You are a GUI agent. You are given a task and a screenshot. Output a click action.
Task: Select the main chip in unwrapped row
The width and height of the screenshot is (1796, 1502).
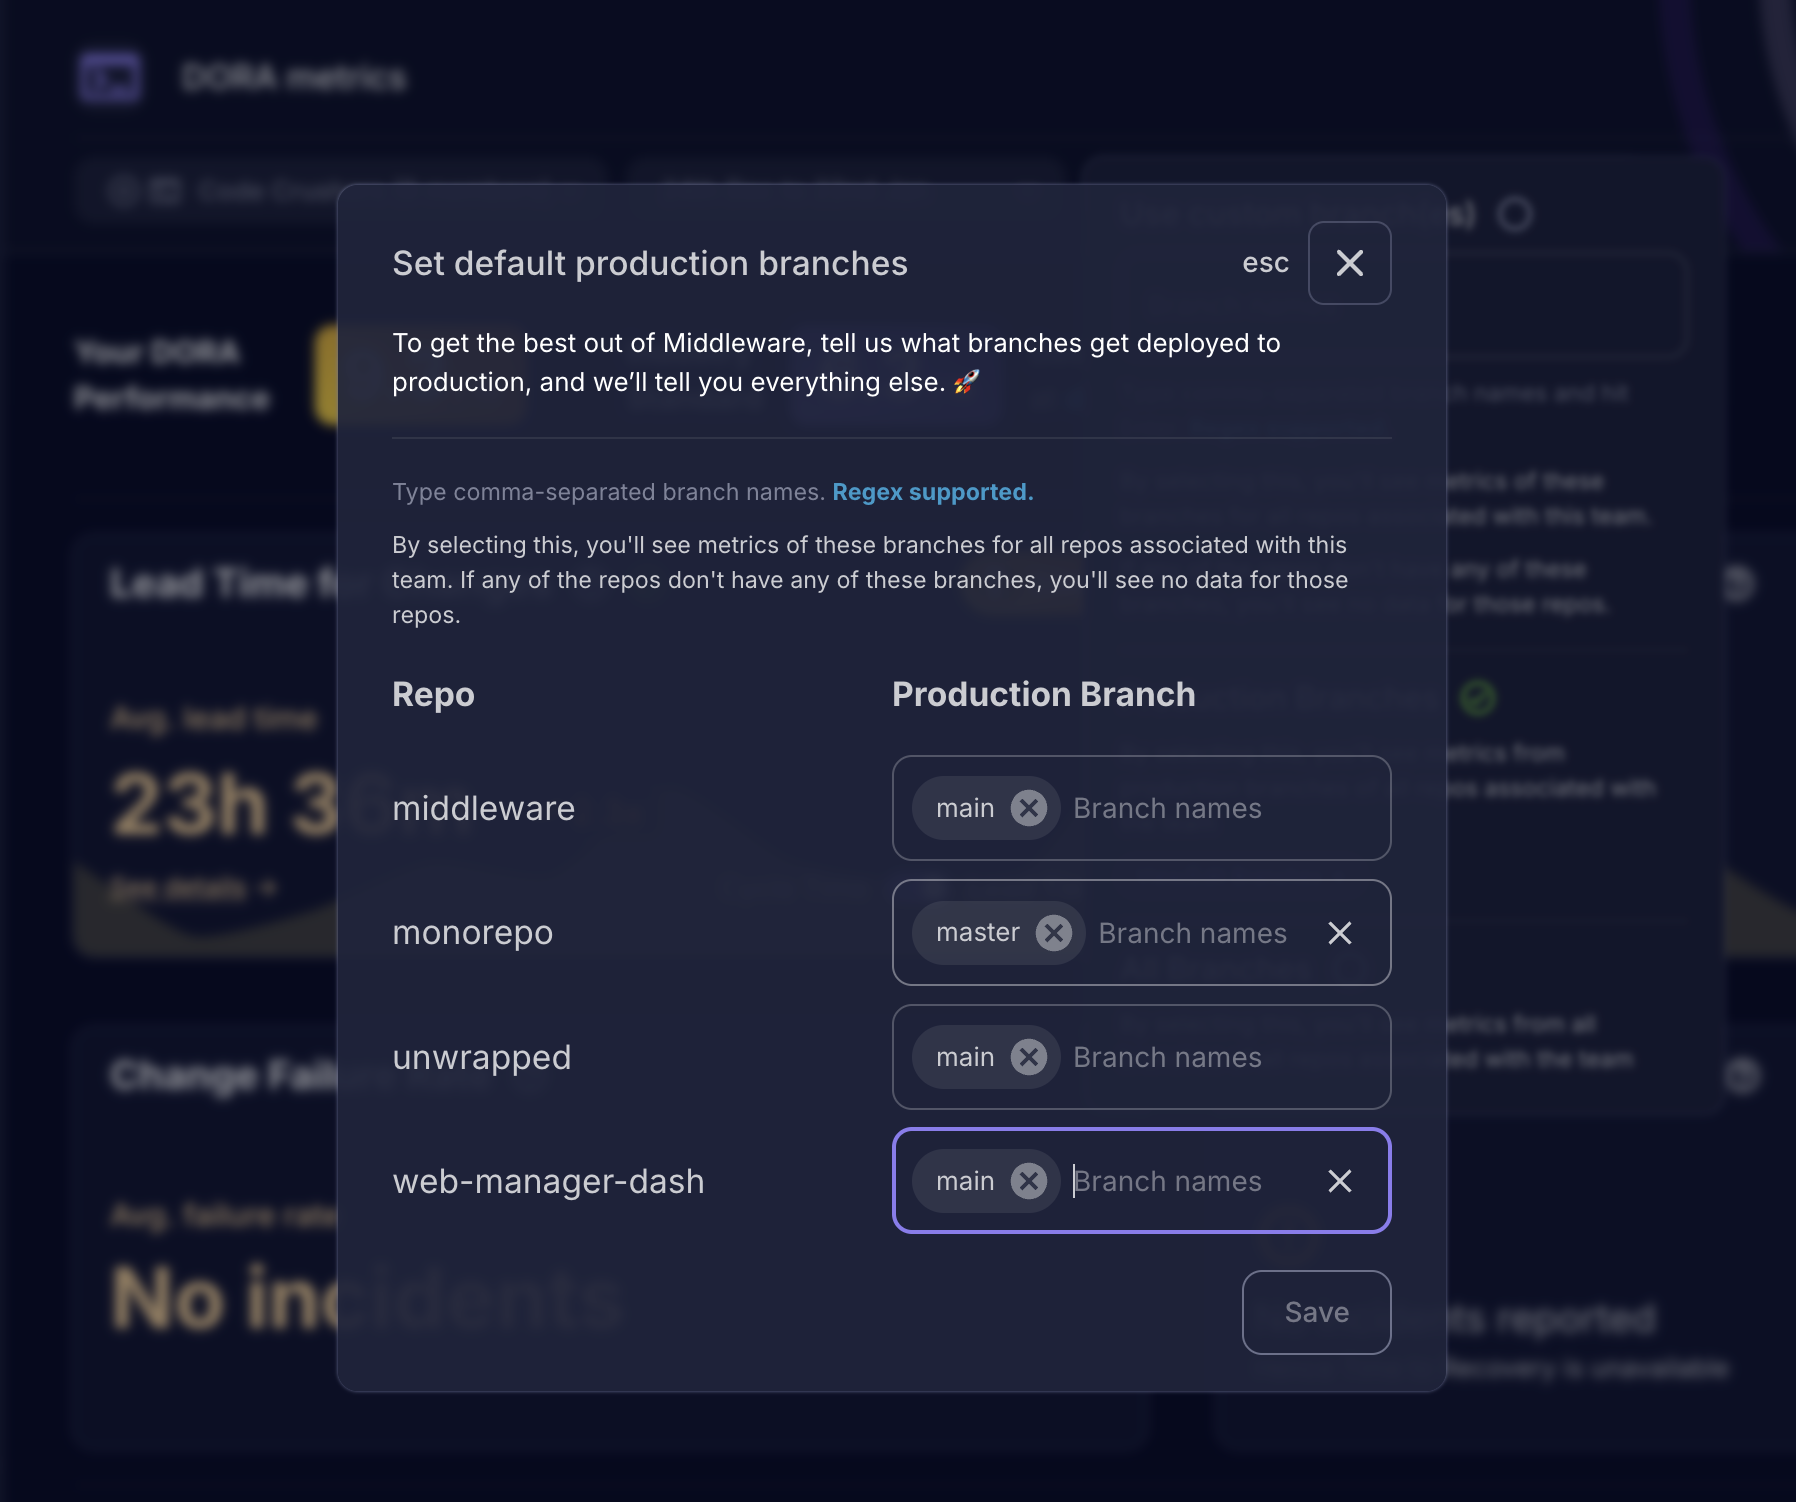click(x=964, y=1057)
